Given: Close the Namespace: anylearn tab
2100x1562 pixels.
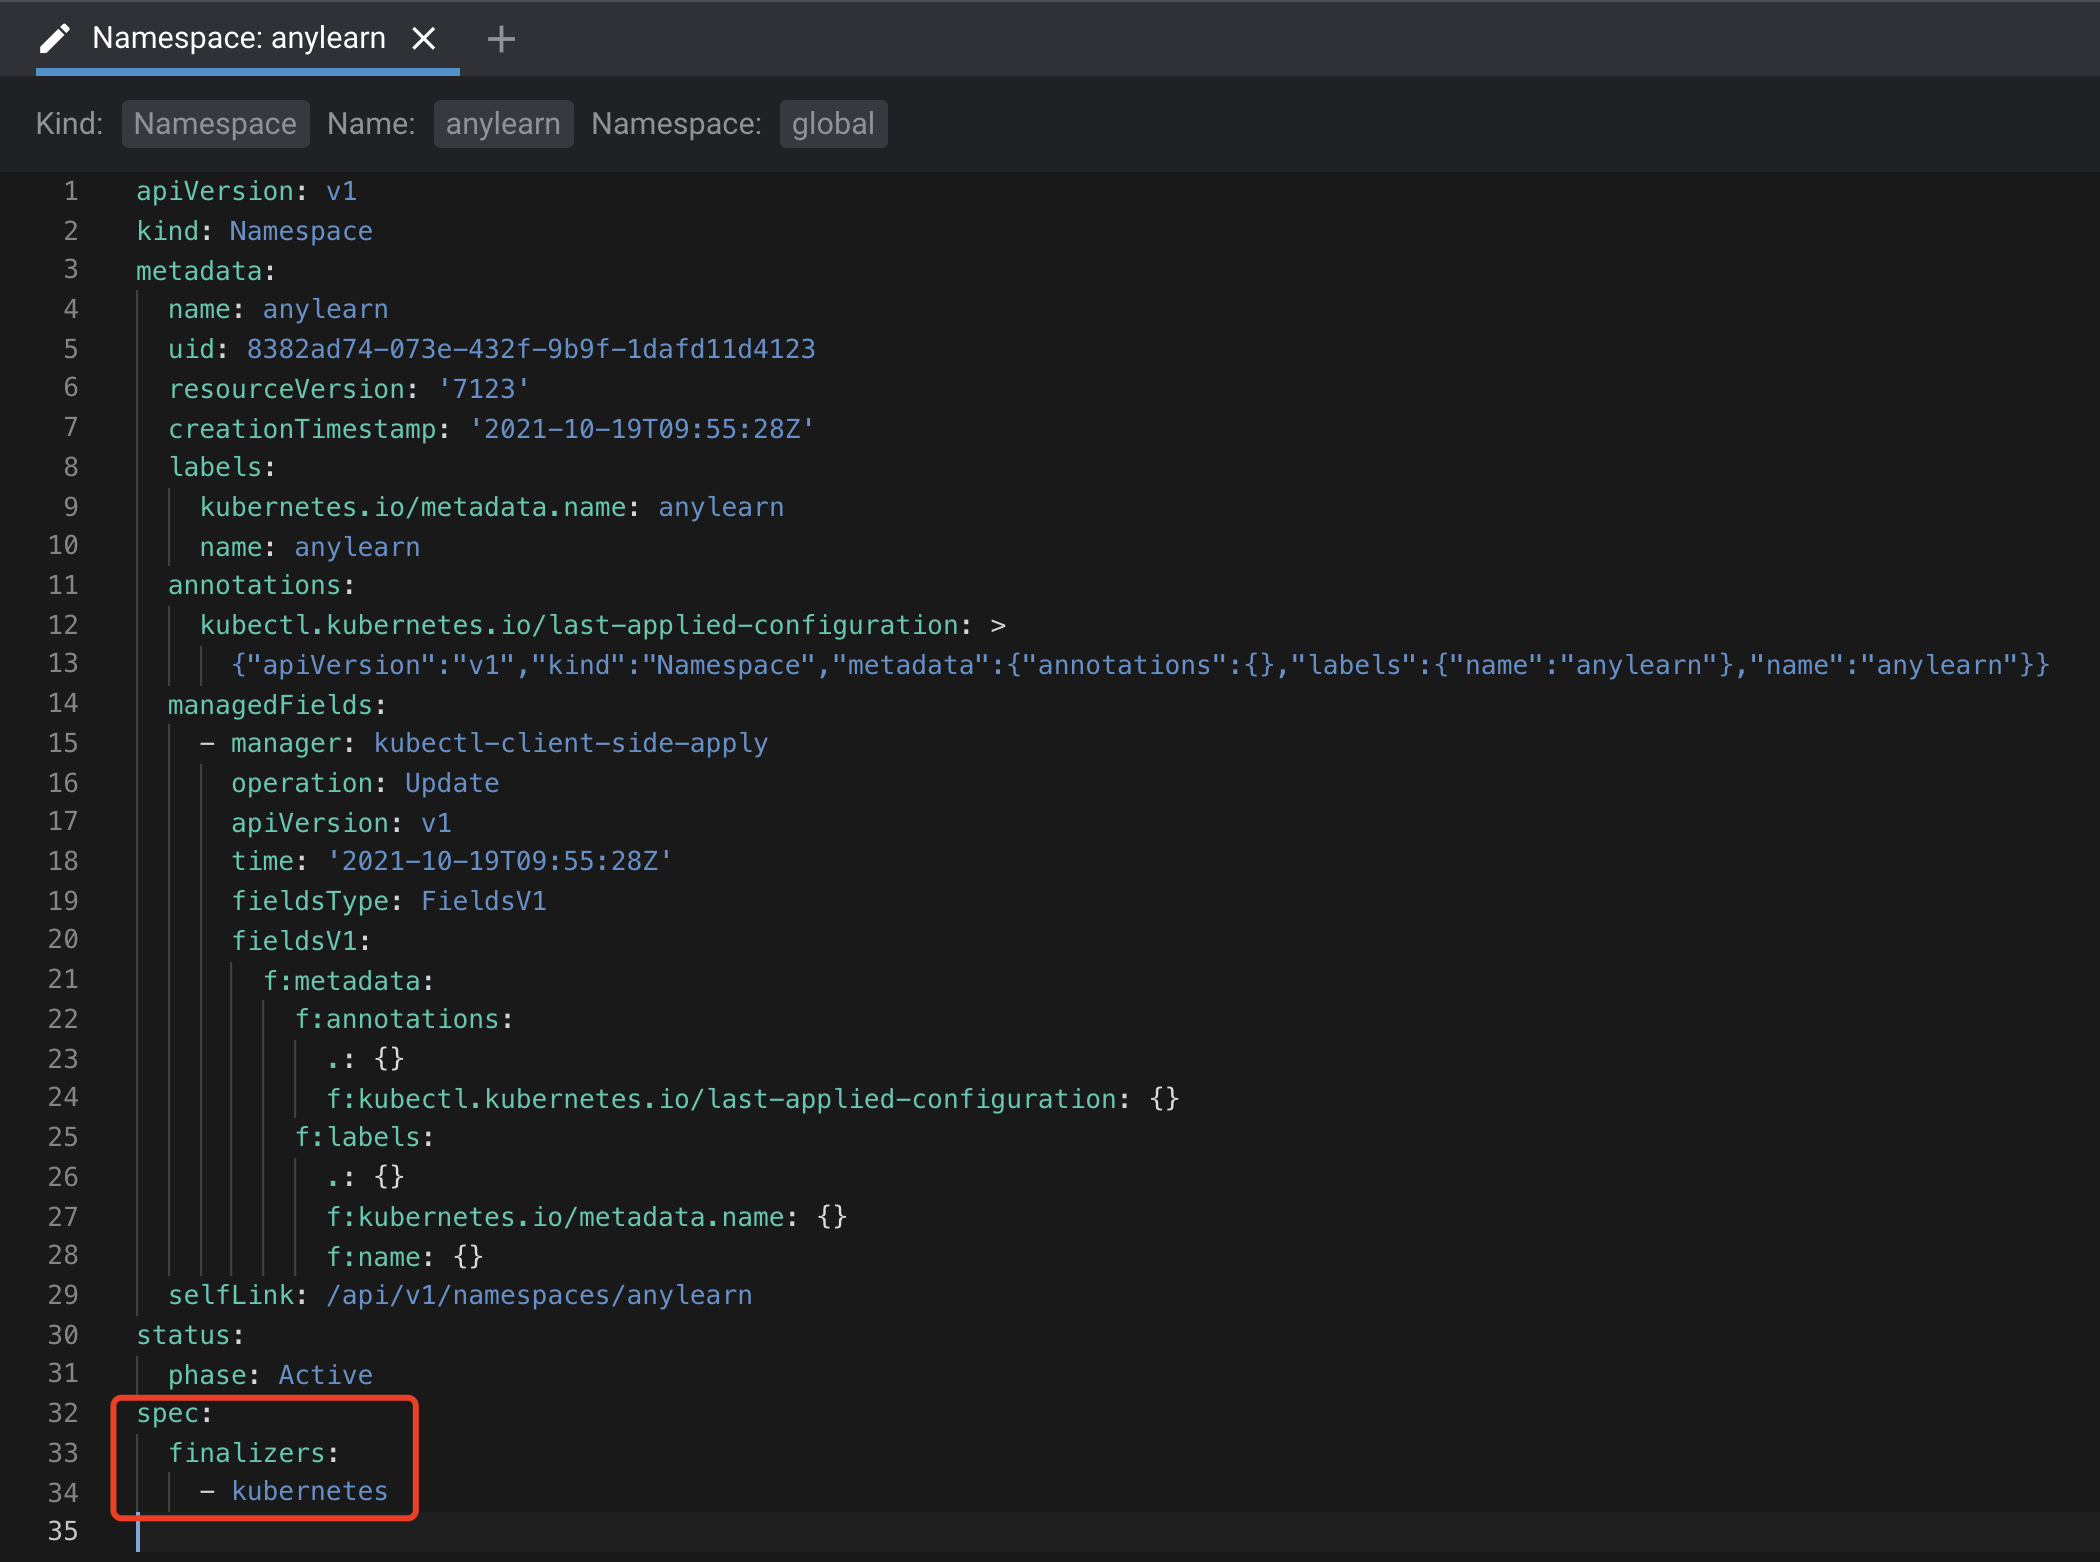Looking at the screenshot, I should (x=424, y=39).
